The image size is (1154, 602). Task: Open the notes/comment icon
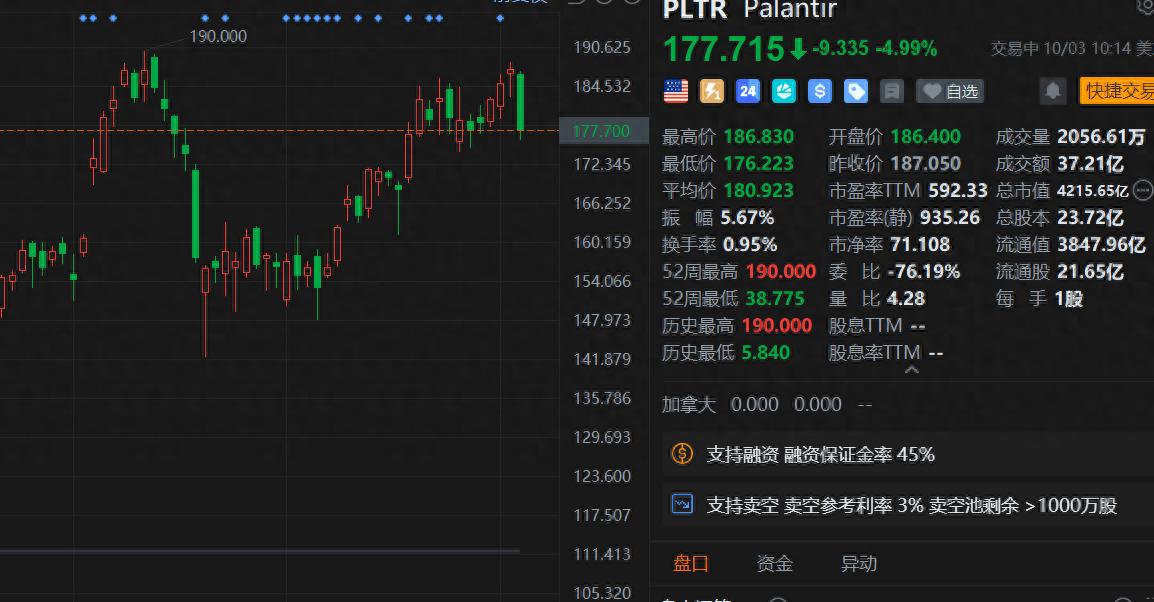[890, 91]
